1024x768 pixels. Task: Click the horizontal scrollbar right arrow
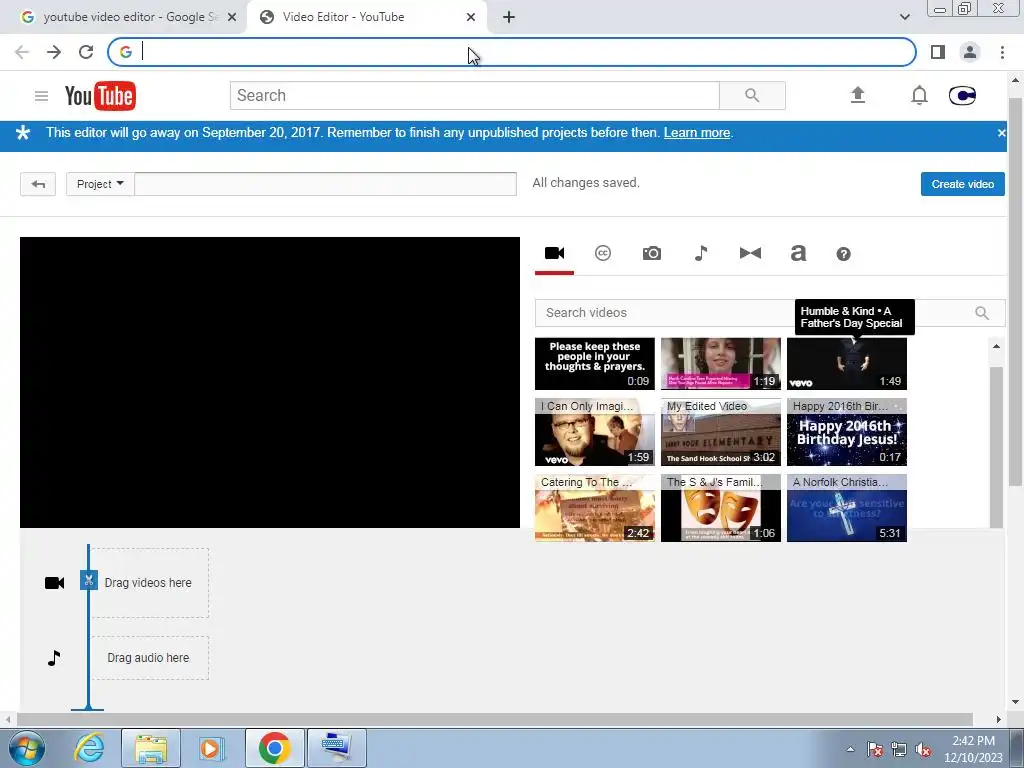pyautogui.click(x=999, y=719)
